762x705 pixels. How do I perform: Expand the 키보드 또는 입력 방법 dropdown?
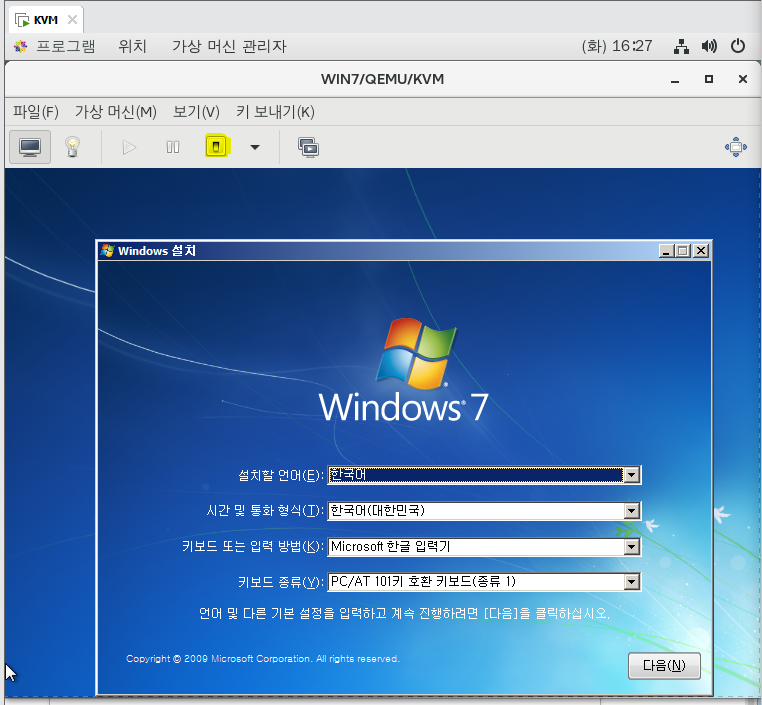point(631,547)
